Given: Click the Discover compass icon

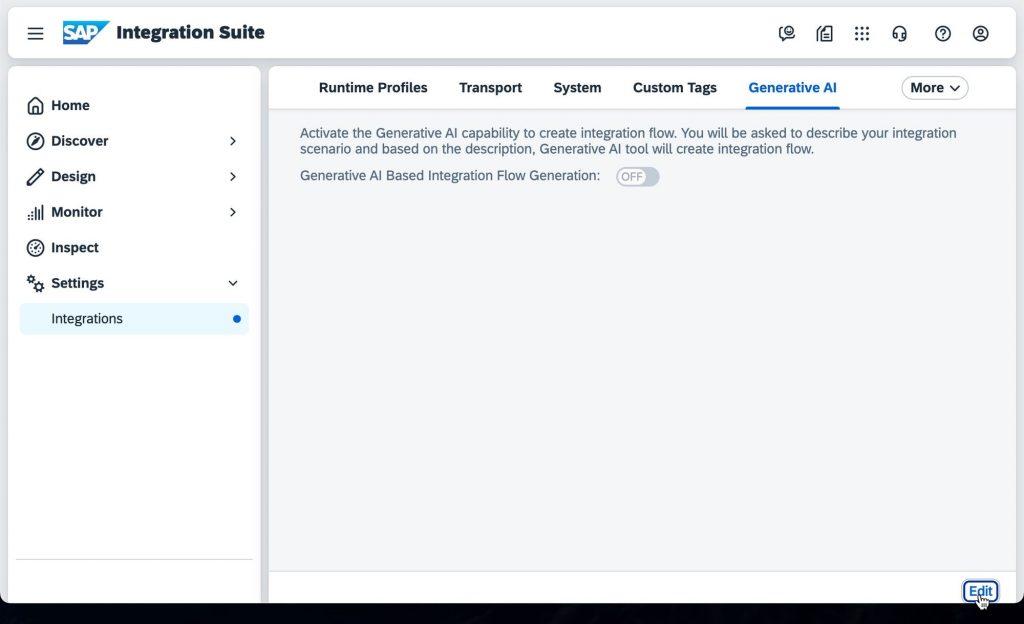Looking at the screenshot, I should point(35,141).
